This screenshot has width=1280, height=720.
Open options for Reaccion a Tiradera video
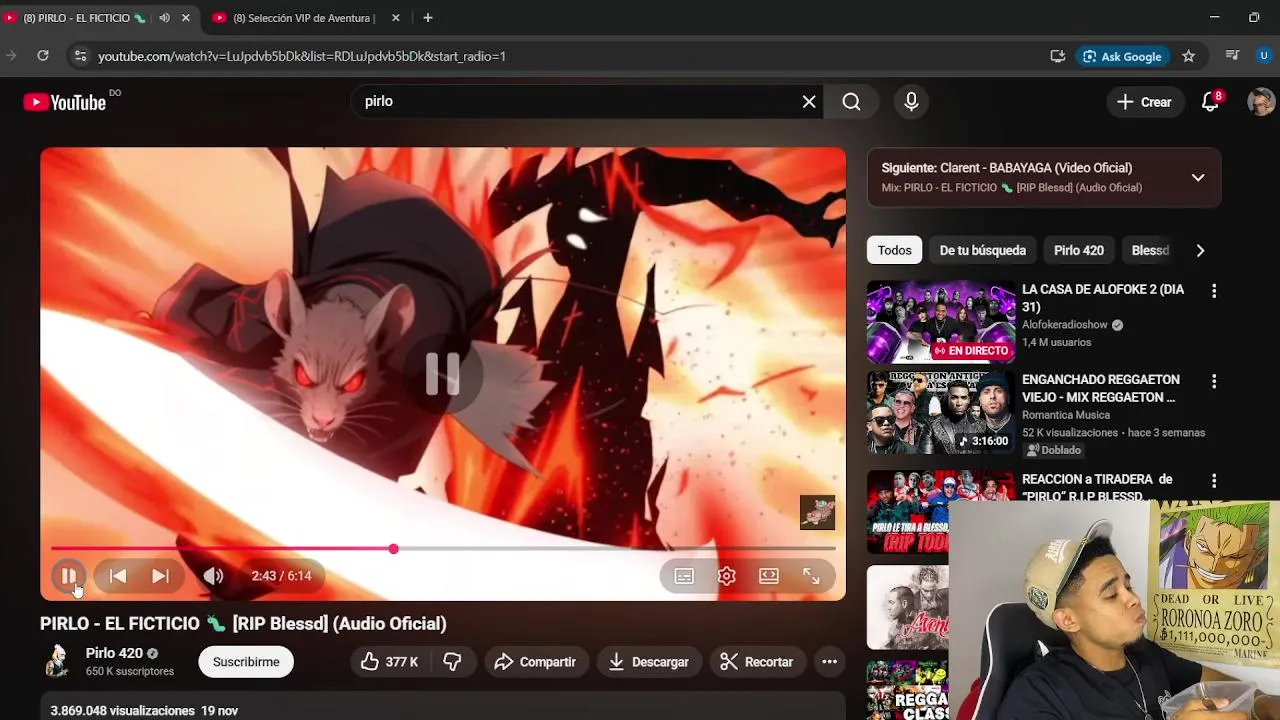[x=1214, y=481]
